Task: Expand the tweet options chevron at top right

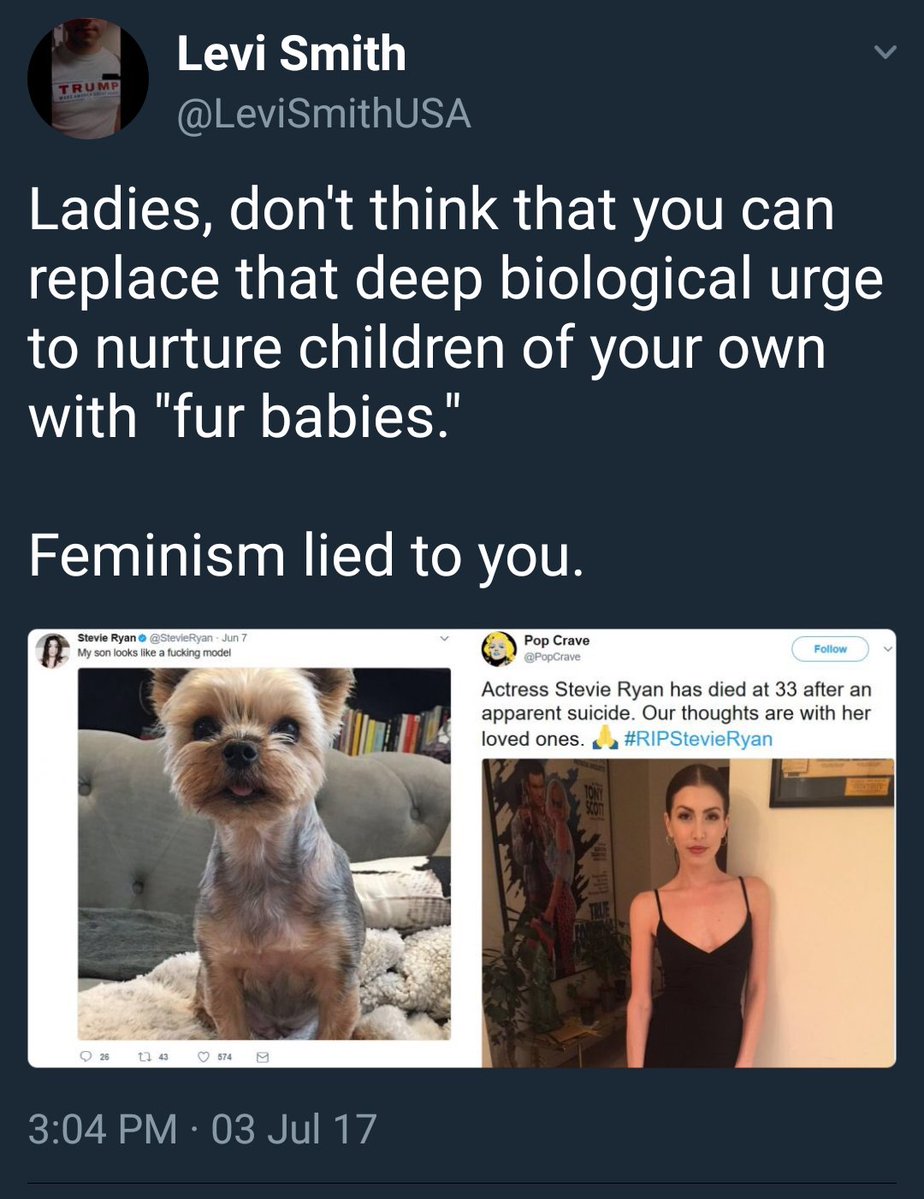Action: click(x=885, y=52)
